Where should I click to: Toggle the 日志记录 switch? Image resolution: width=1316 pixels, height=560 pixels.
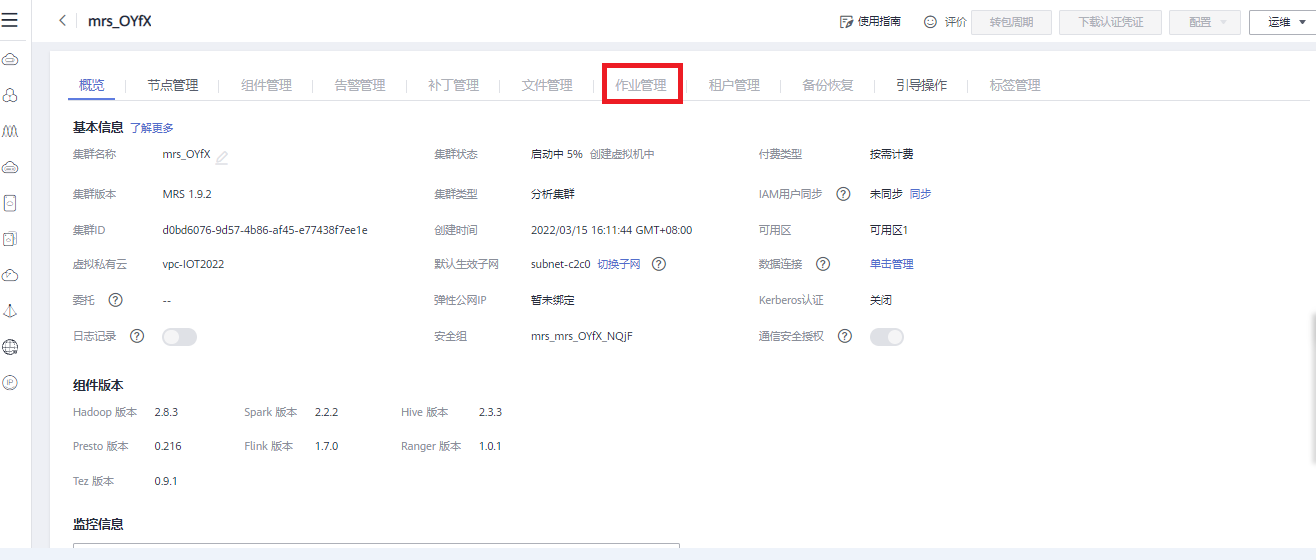coord(180,337)
